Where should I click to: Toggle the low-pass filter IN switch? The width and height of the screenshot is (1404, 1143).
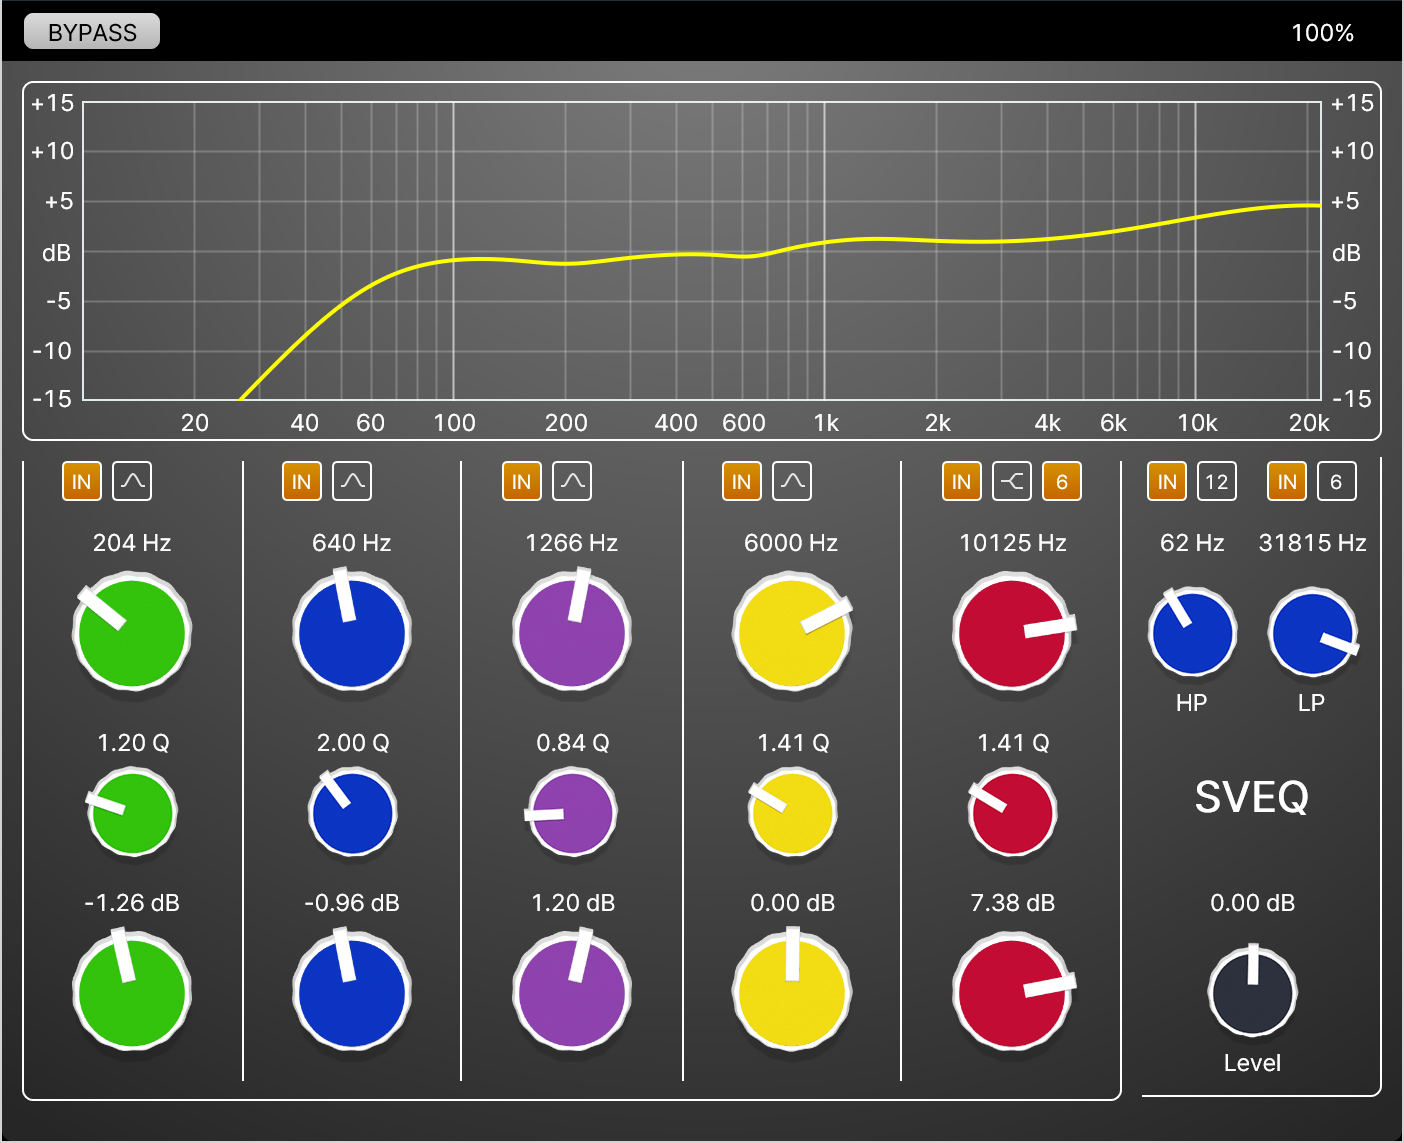[x=1287, y=481]
